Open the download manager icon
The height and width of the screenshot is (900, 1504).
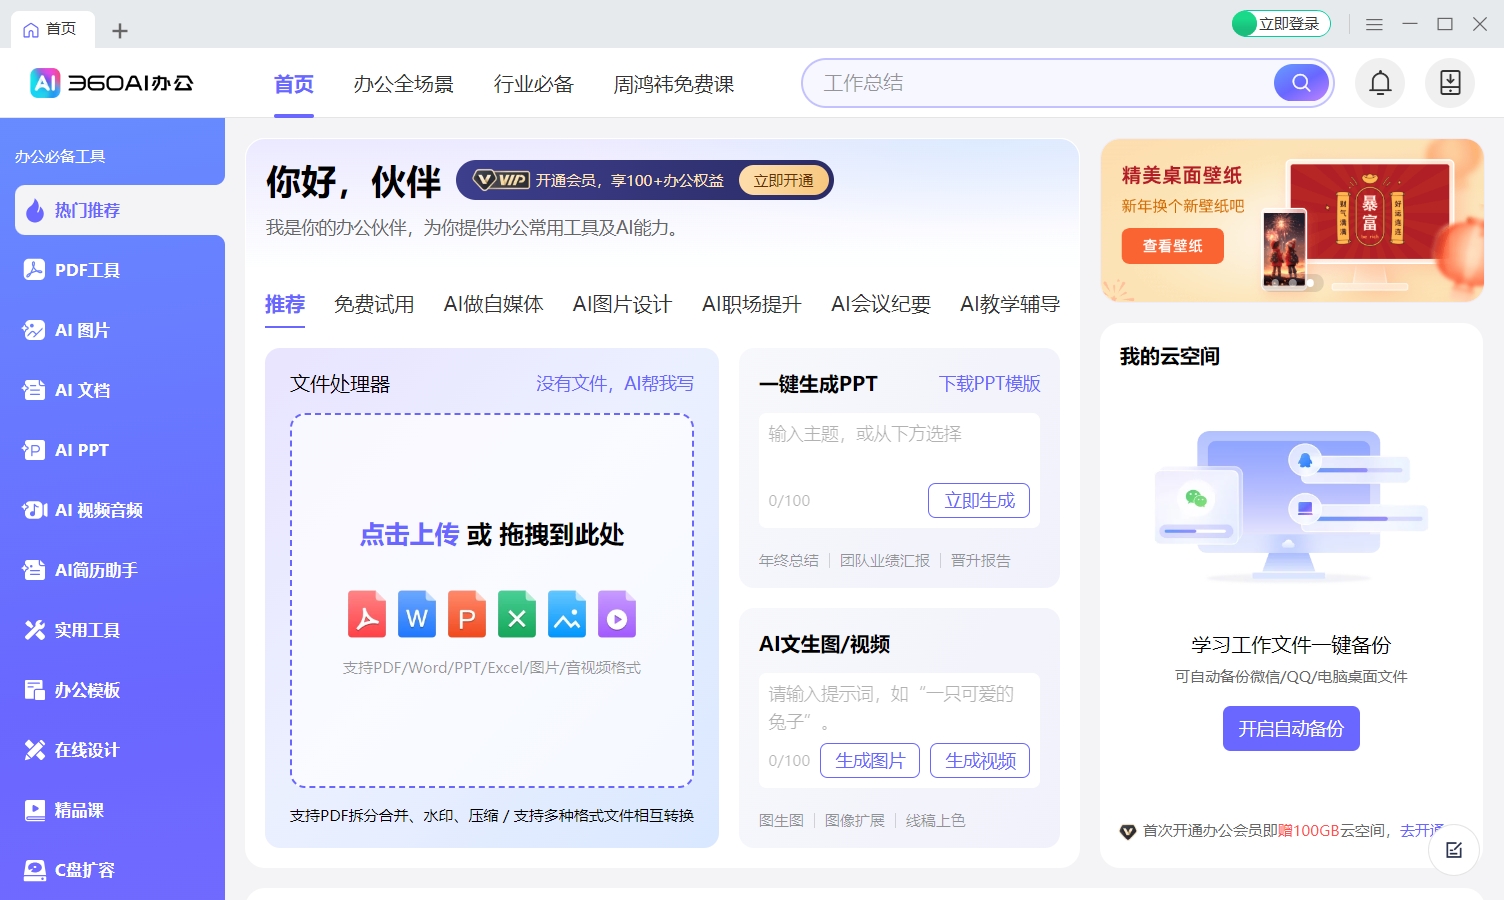coord(1450,83)
